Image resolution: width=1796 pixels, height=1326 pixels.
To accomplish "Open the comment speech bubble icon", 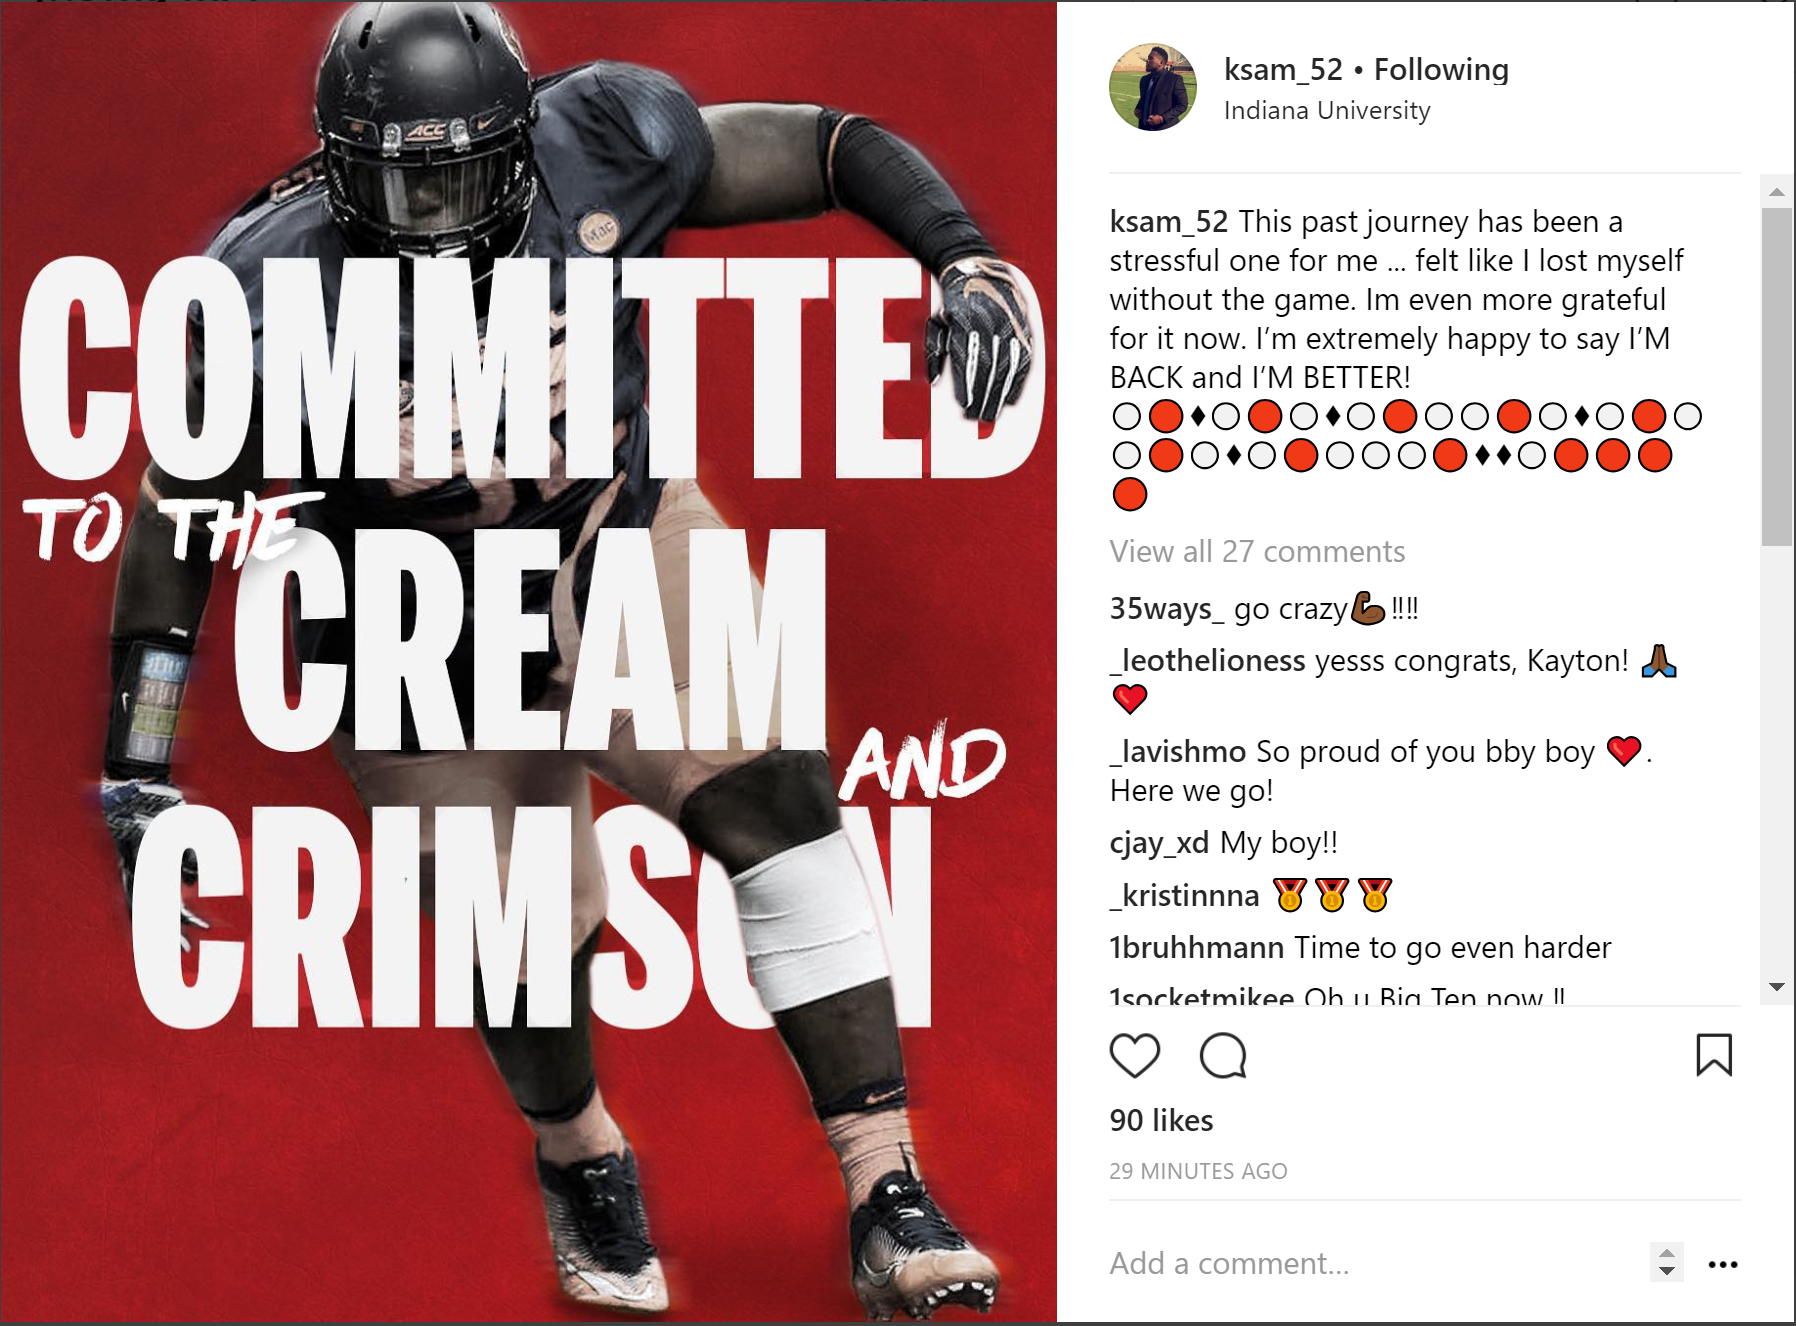I will click(x=1223, y=1055).
